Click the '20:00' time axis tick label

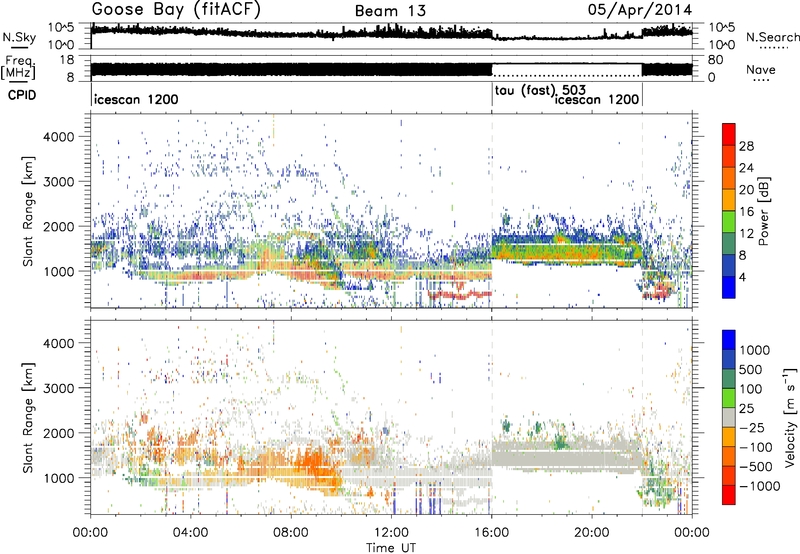point(592,532)
